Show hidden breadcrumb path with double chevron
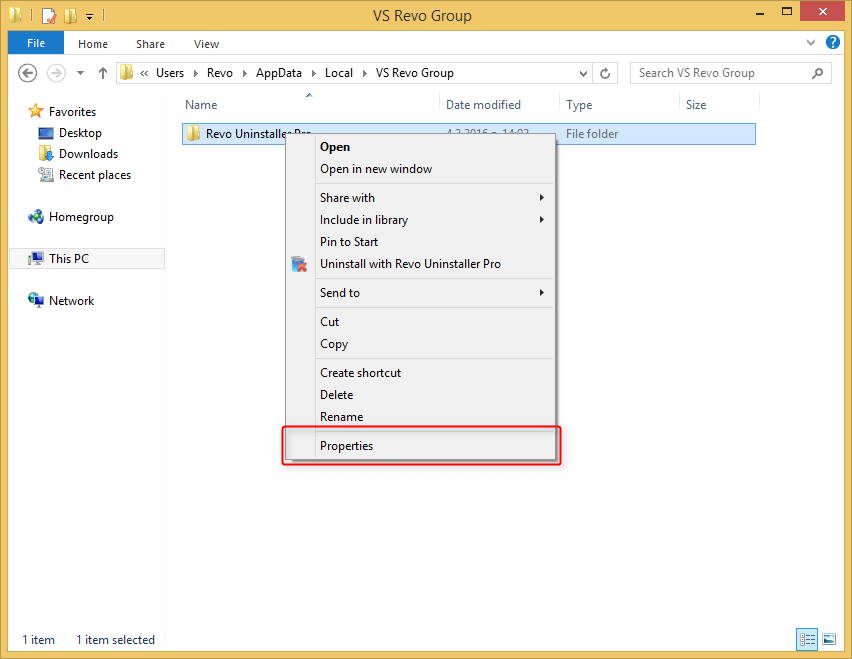This screenshot has height=659, width=852. (144, 73)
